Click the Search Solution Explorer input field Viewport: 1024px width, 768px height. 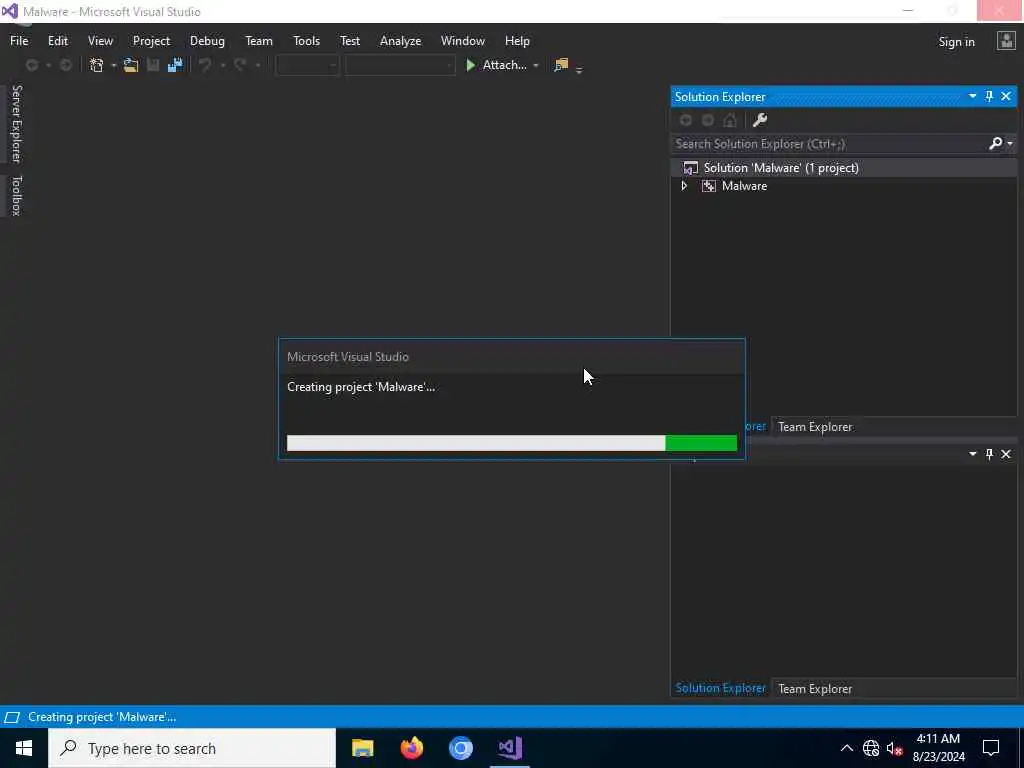(829, 144)
